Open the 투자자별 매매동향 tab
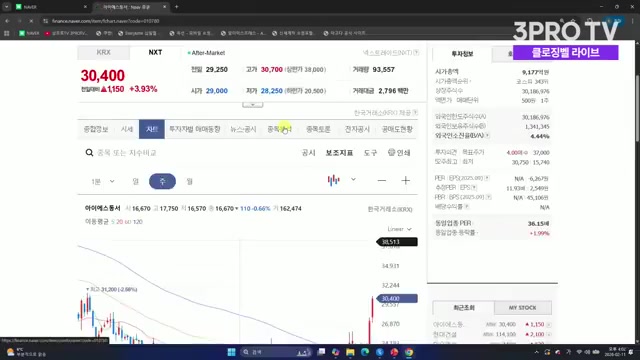The width and height of the screenshot is (640, 360). 195,129
